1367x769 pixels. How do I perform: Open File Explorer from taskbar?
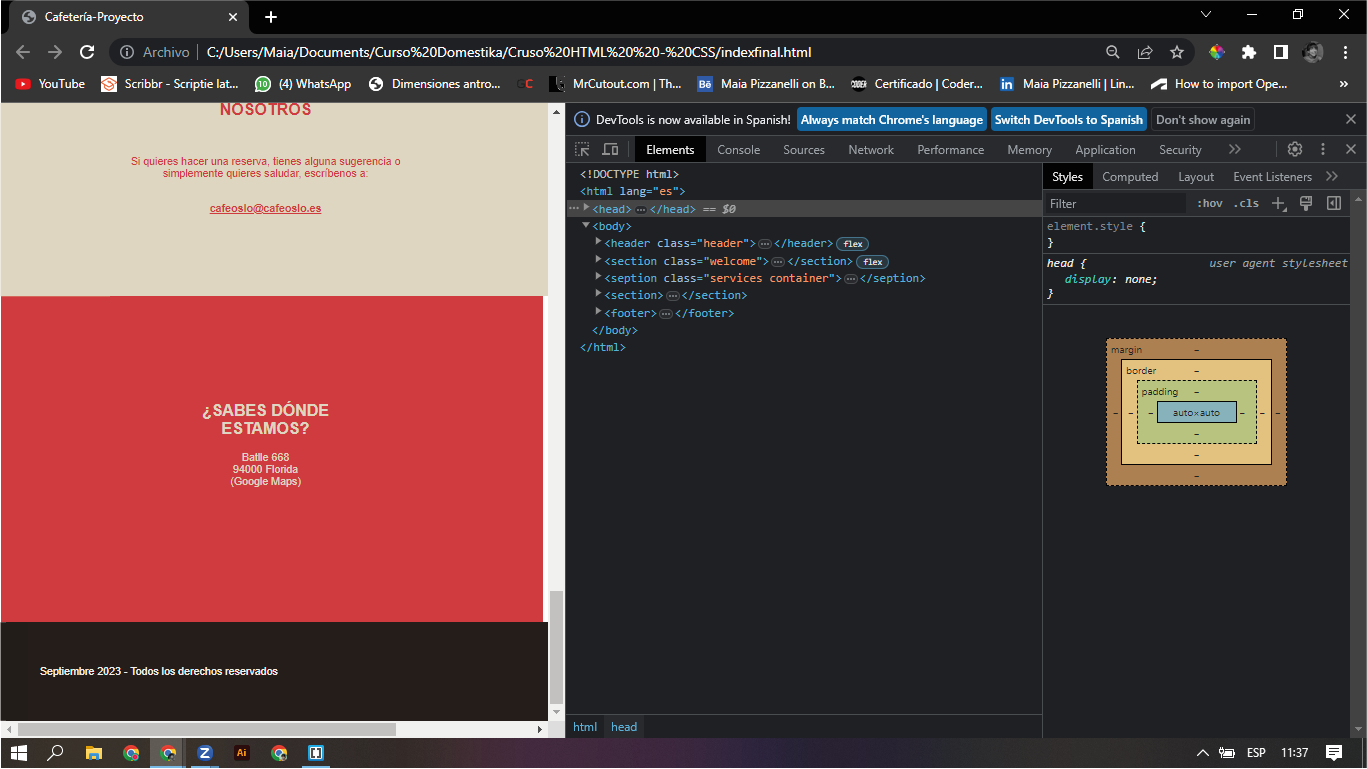pos(94,753)
